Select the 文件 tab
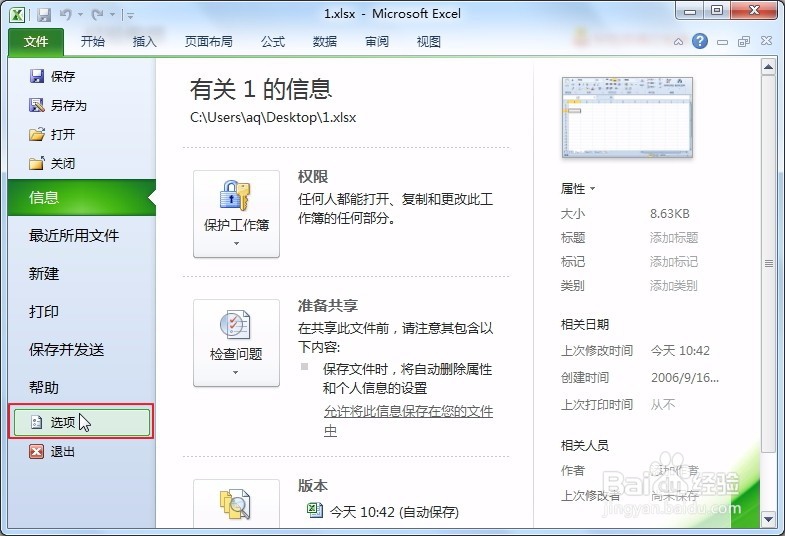This screenshot has width=785, height=536. coord(36,42)
